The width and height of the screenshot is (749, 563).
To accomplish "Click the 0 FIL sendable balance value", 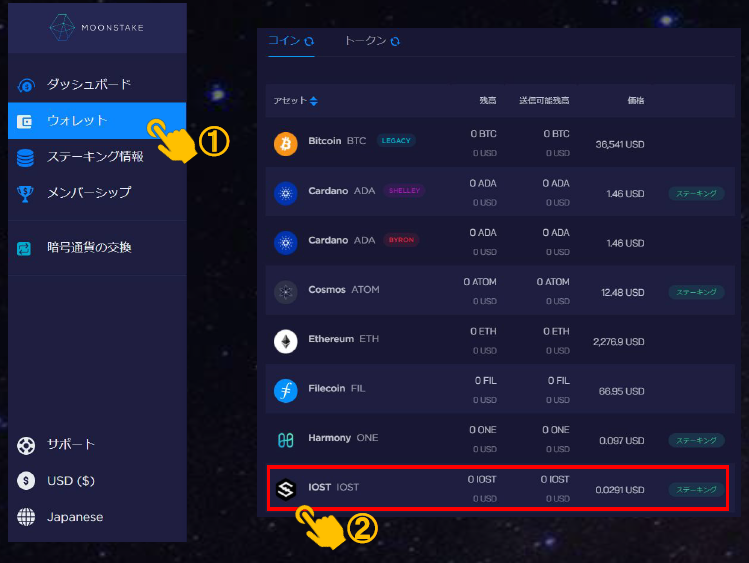I will pyautogui.click(x=559, y=381).
